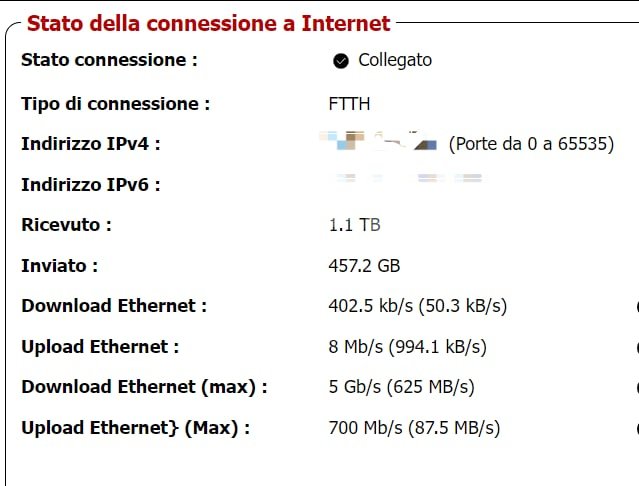Image resolution: width=639 pixels, height=486 pixels.
Task: Click the blurred IPv4 address value
Action: click(x=378, y=141)
